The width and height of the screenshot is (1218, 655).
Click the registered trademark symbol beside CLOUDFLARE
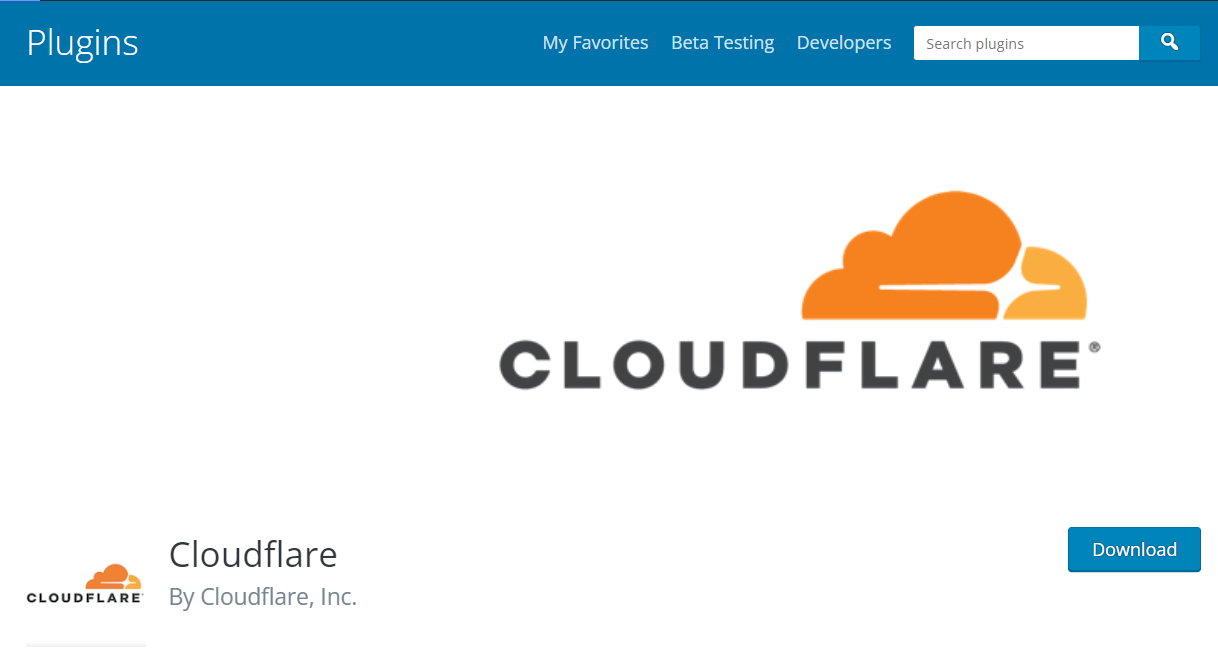tap(1095, 347)
